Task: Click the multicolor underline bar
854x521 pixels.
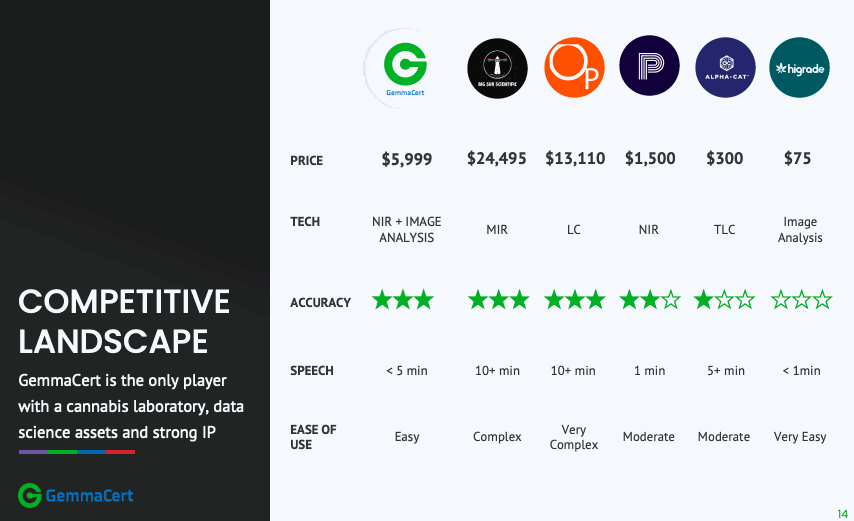Action: pos(77,452)
